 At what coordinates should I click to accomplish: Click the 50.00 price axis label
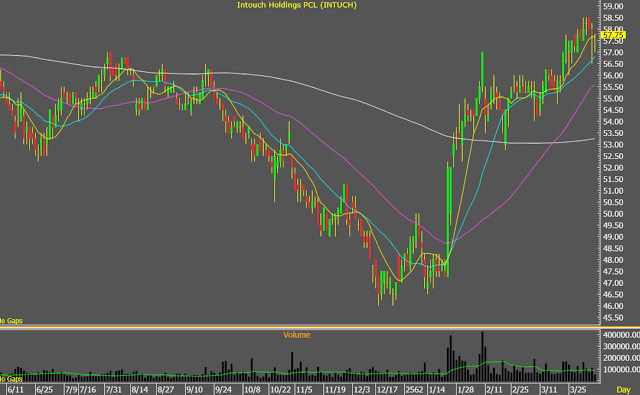coord(613,214)
